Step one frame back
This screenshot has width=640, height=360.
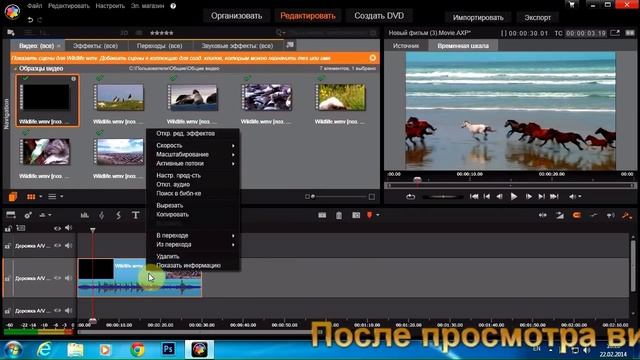click(500, 197)
